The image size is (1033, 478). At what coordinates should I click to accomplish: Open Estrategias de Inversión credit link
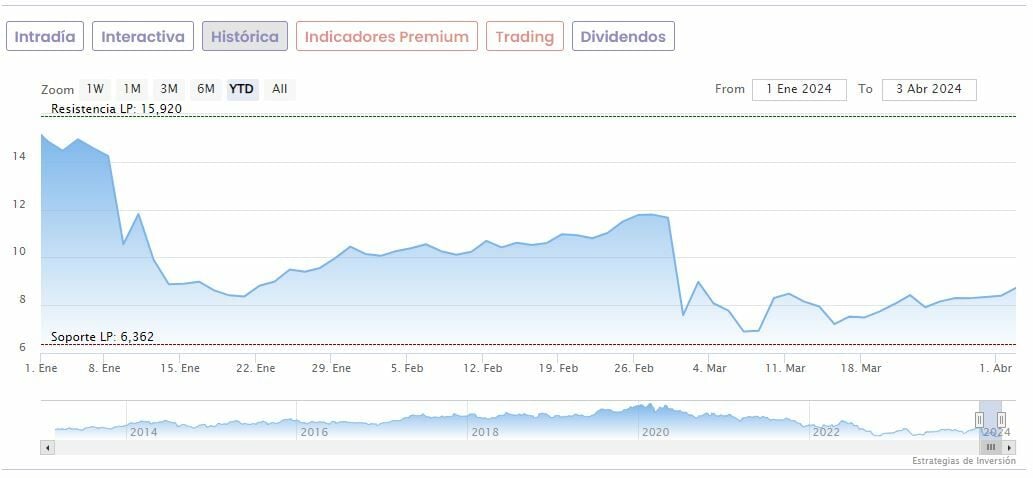click(x=963, y=461)
